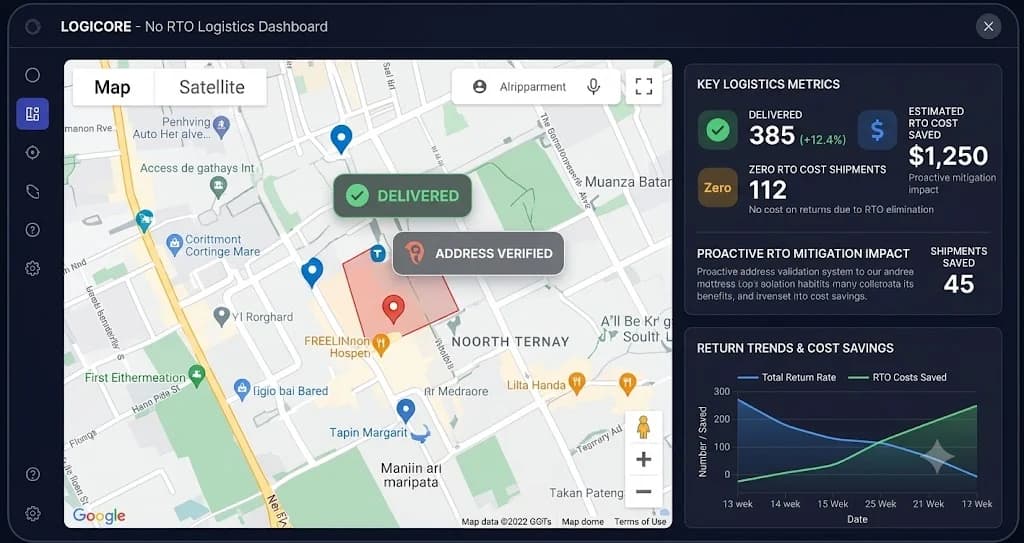The image size is (1024, 543).
Task: Click the 112 zero RTO shipments value
Action: pyautogui.click(x=767, y=191)
